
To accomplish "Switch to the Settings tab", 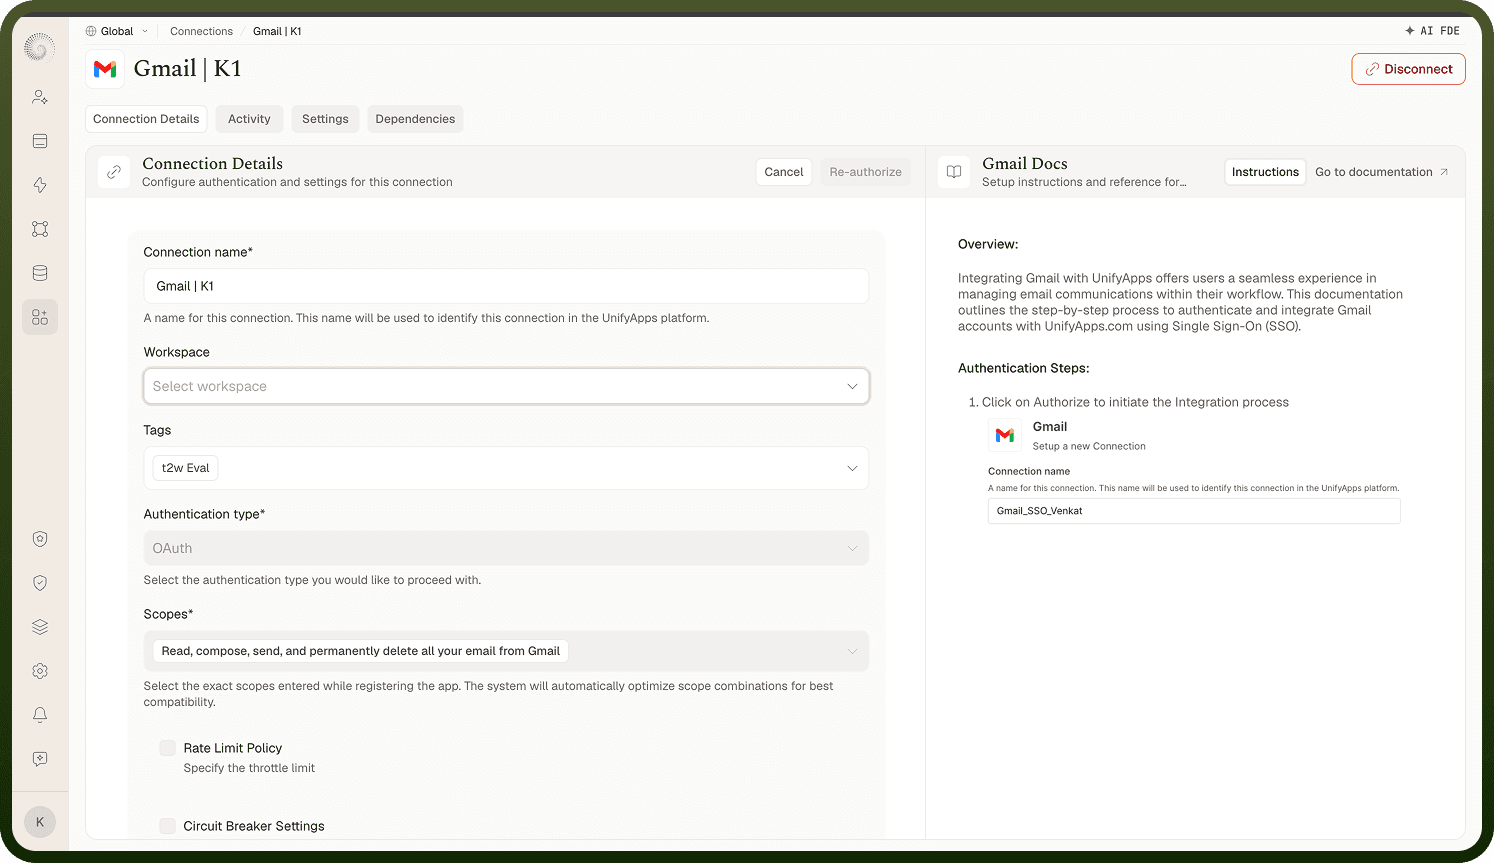I will coord(325,119).
